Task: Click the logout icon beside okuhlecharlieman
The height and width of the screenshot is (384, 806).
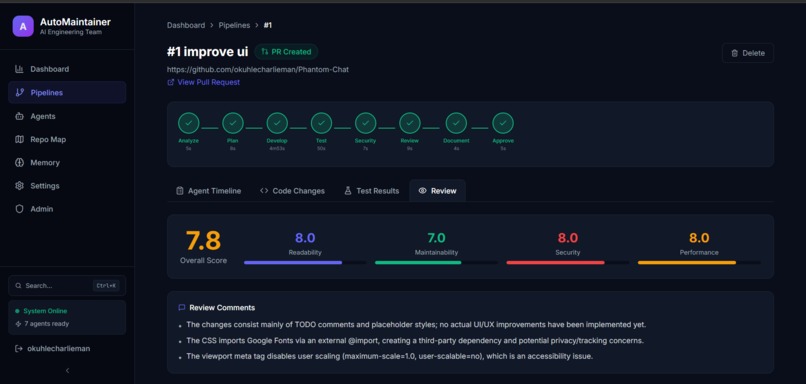Action: point(19,349)
